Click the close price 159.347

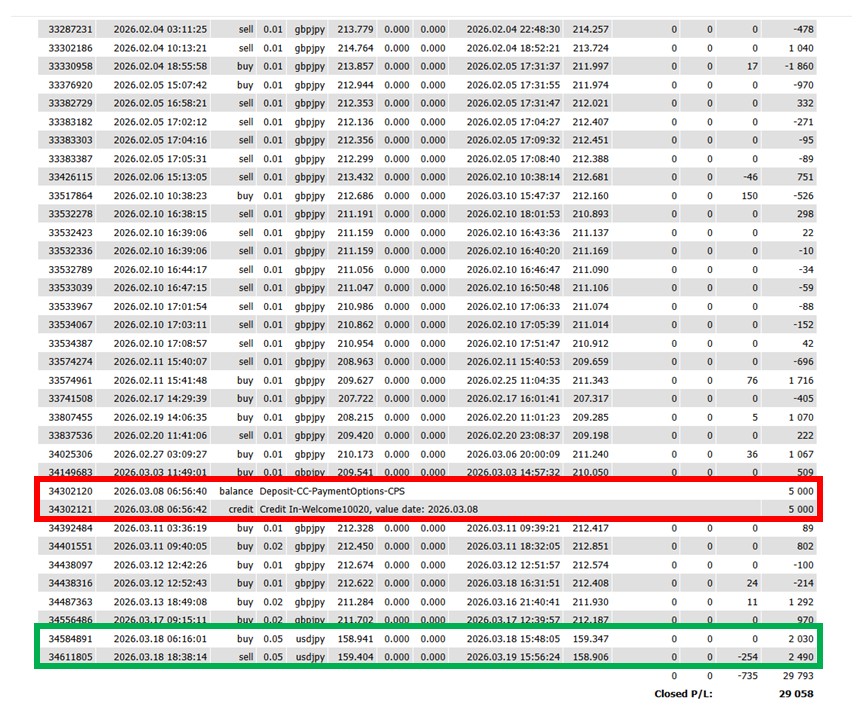[x=592, y=638]
